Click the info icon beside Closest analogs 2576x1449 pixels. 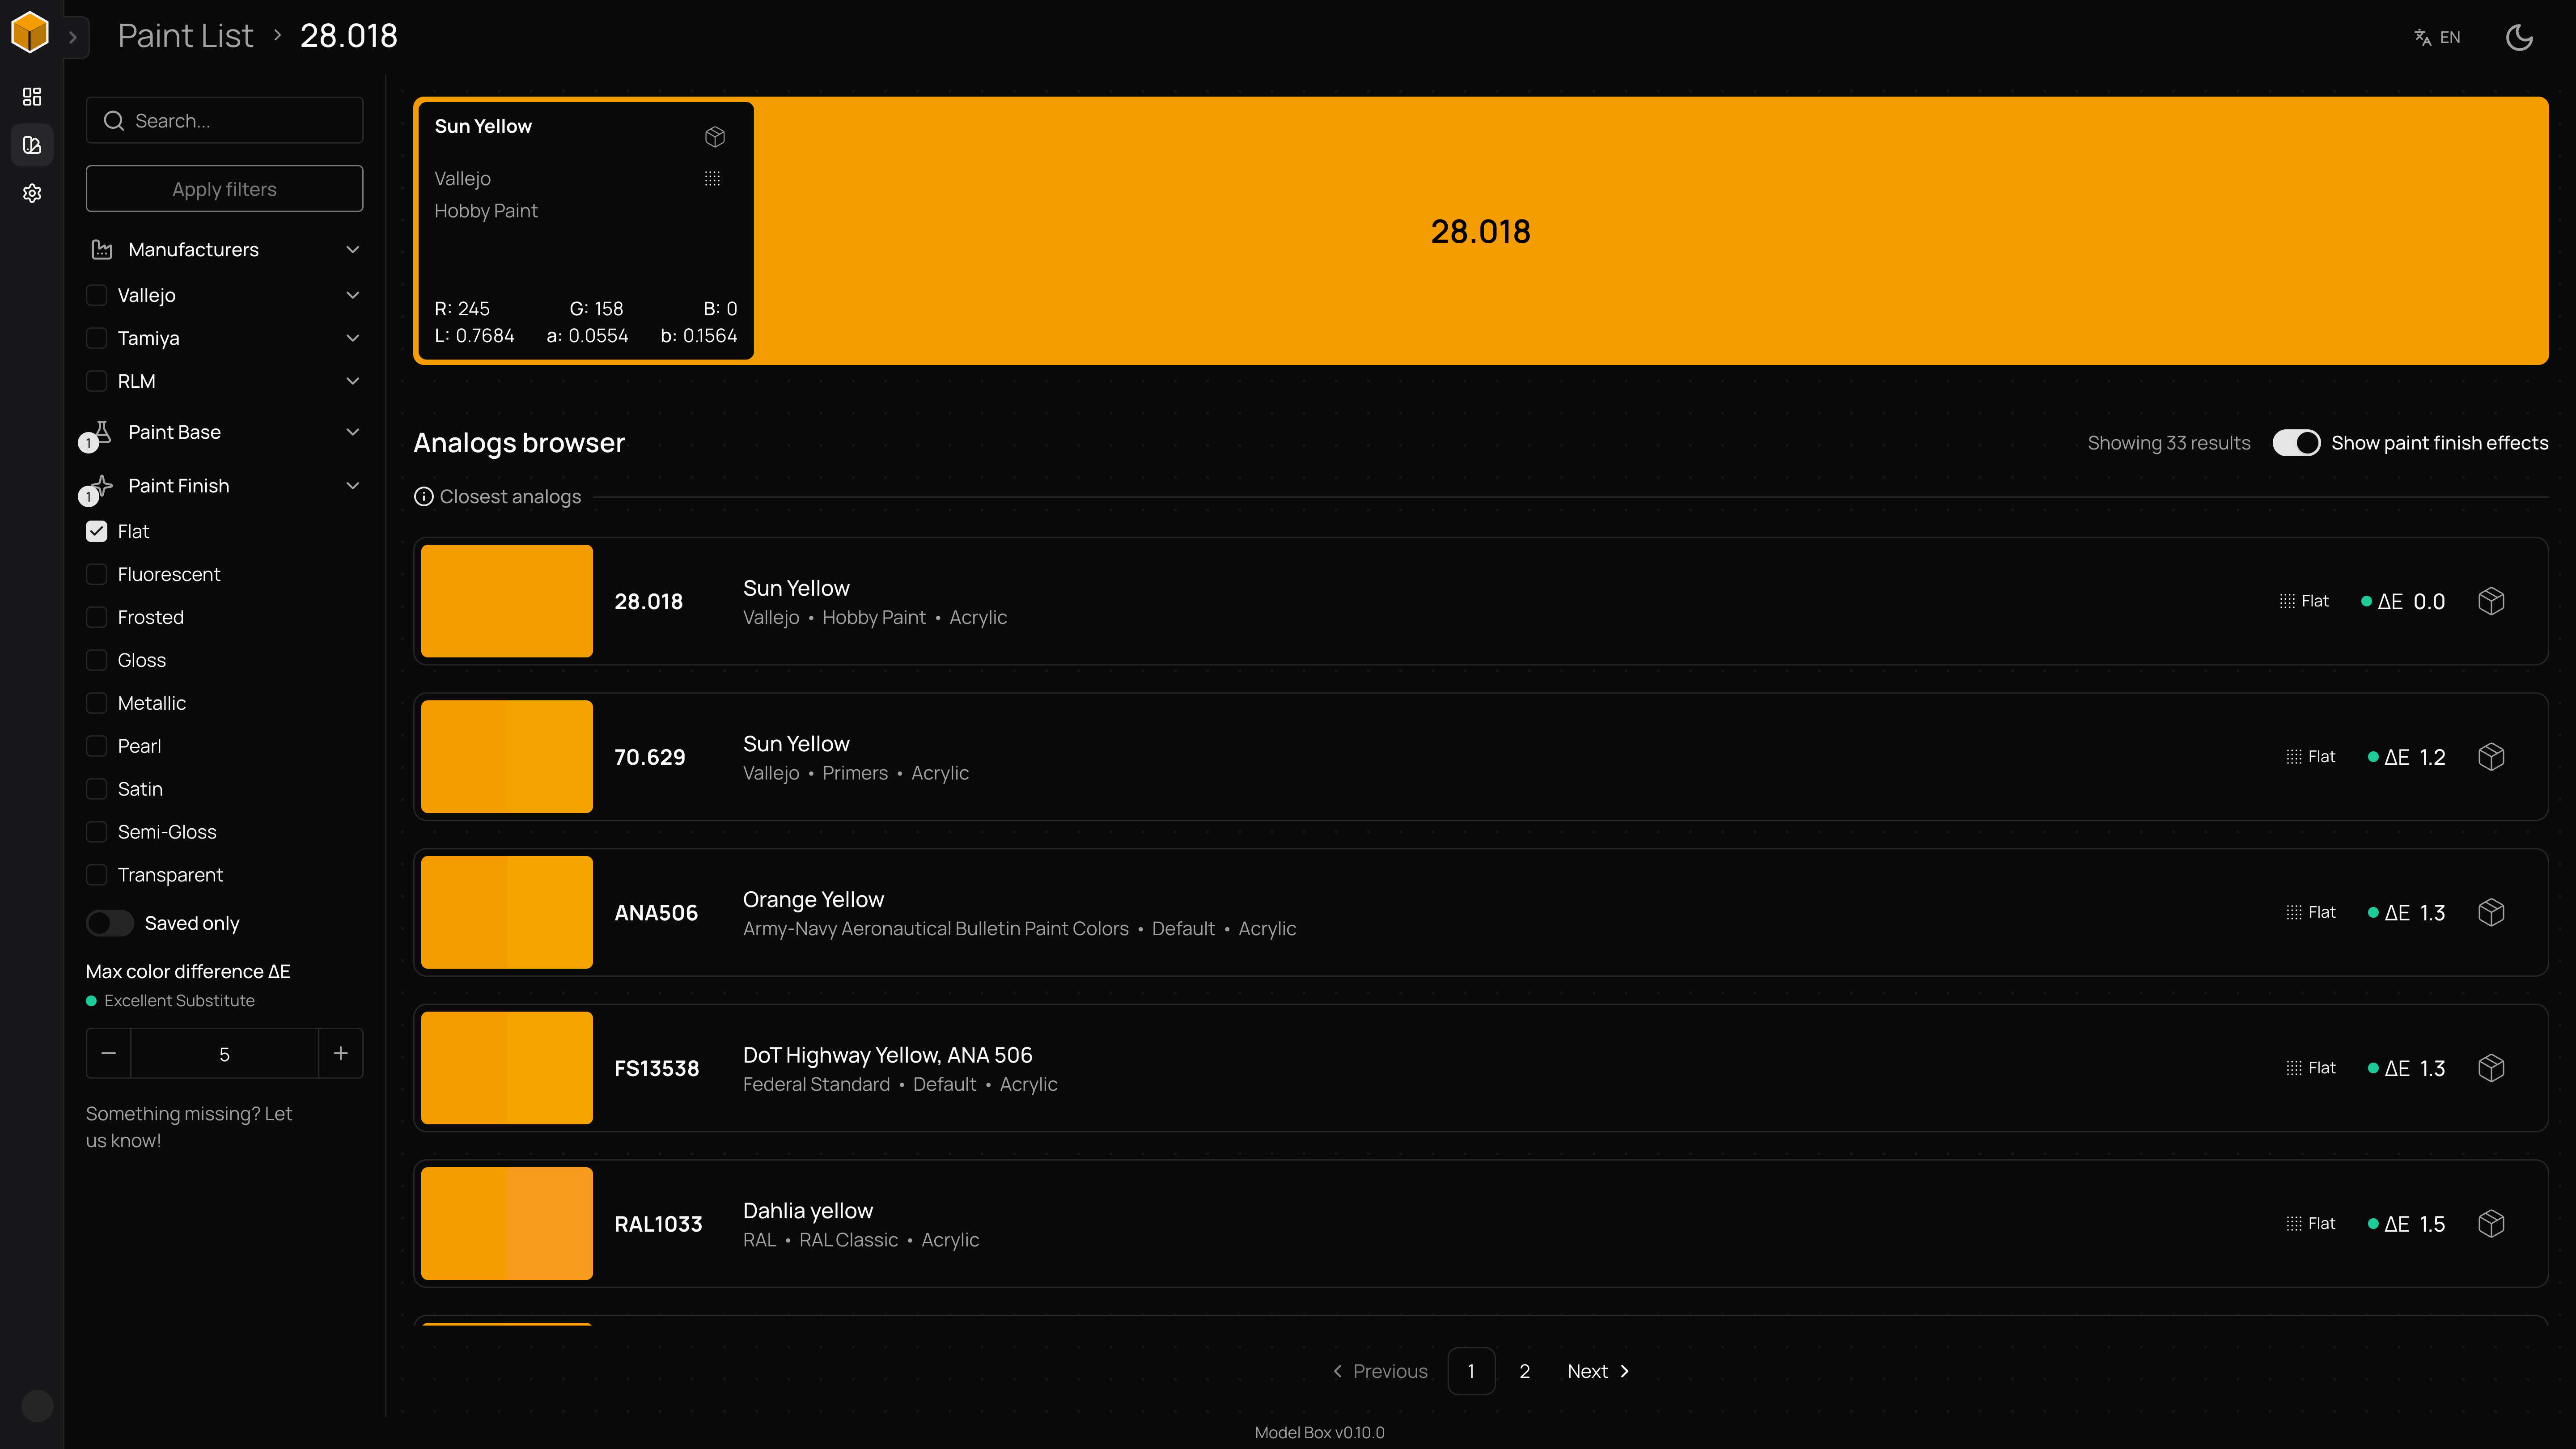(424, 497)
